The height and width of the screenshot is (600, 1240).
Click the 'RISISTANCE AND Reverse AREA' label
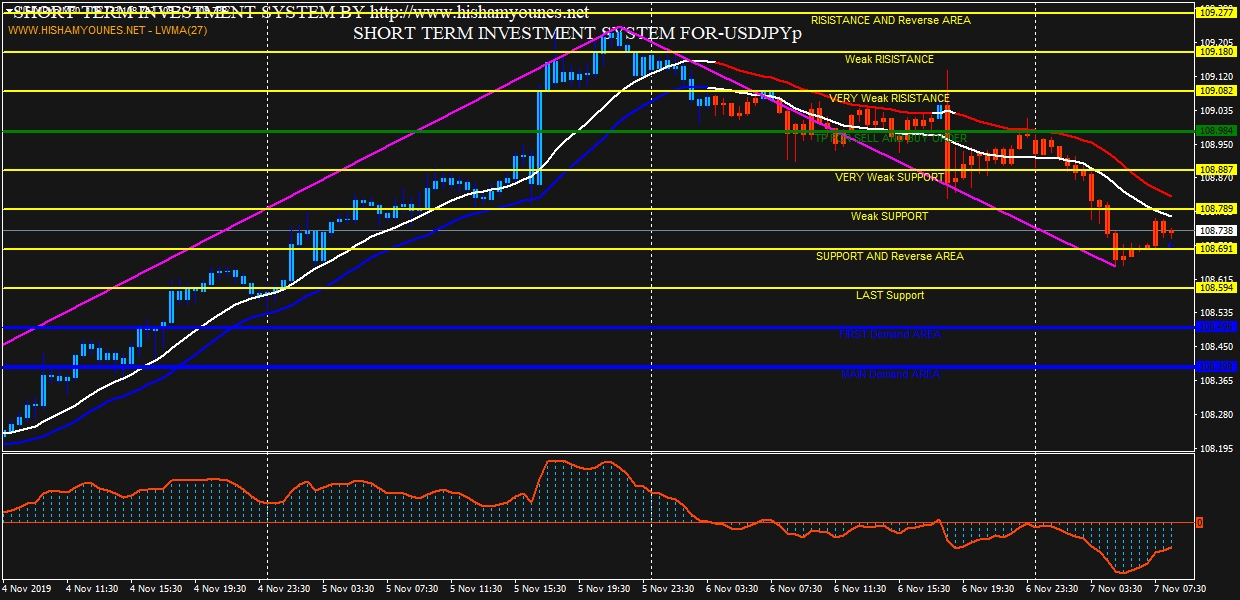890,20
